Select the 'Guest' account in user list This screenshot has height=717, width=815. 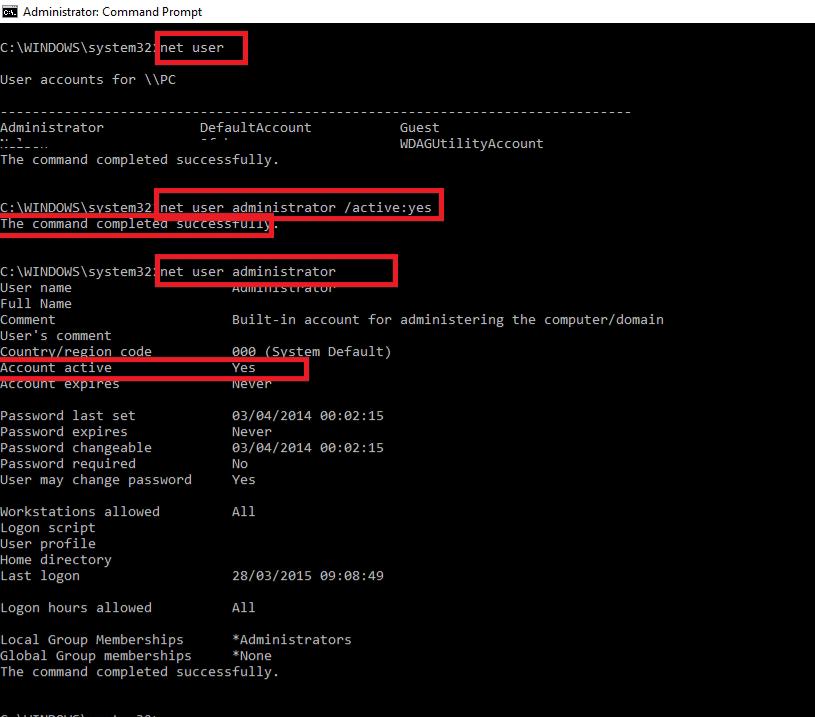[x=419, y=127]
